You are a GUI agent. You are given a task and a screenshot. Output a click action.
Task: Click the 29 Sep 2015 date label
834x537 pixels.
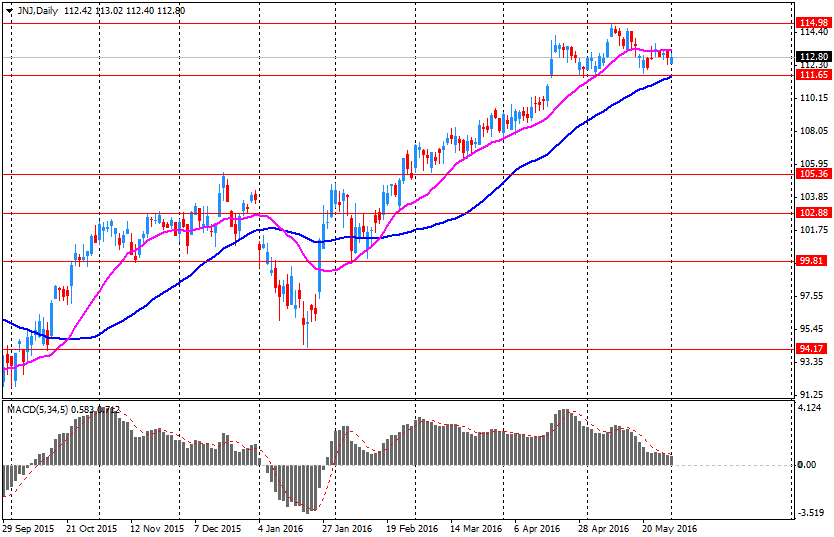pyautogui.click(x=28, y=529)
